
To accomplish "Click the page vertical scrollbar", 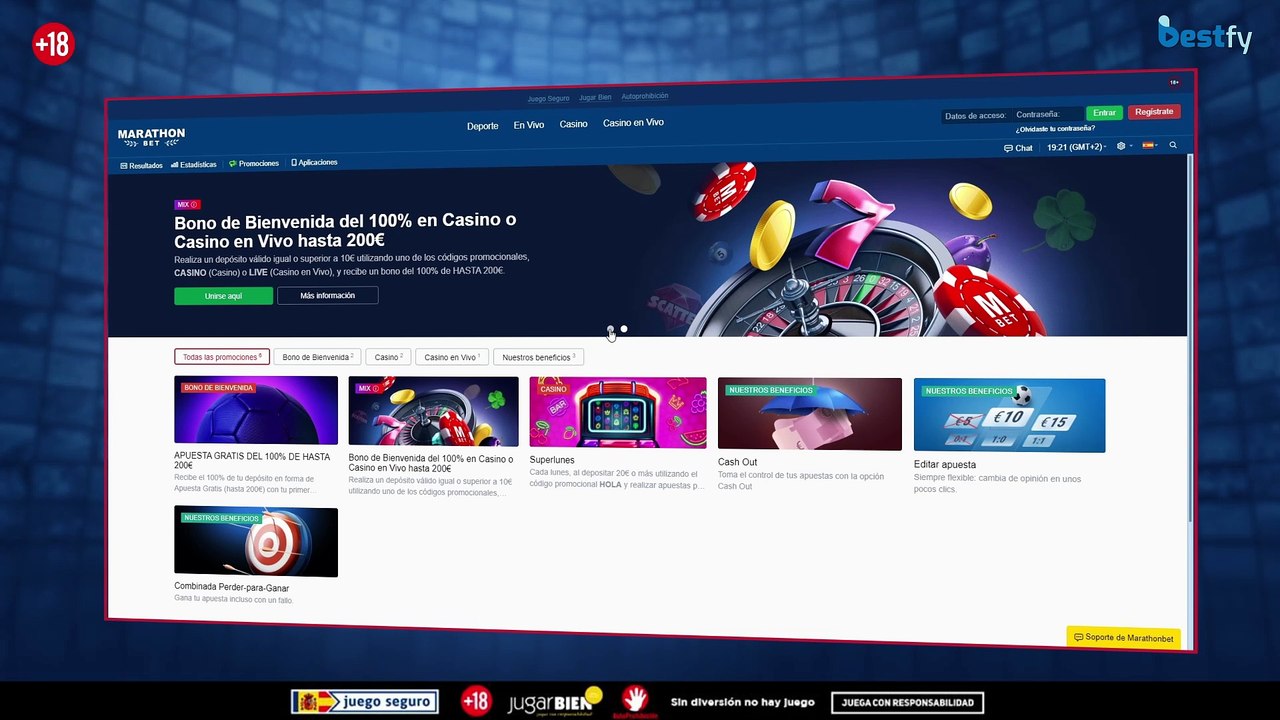I will coord(1190,340).
